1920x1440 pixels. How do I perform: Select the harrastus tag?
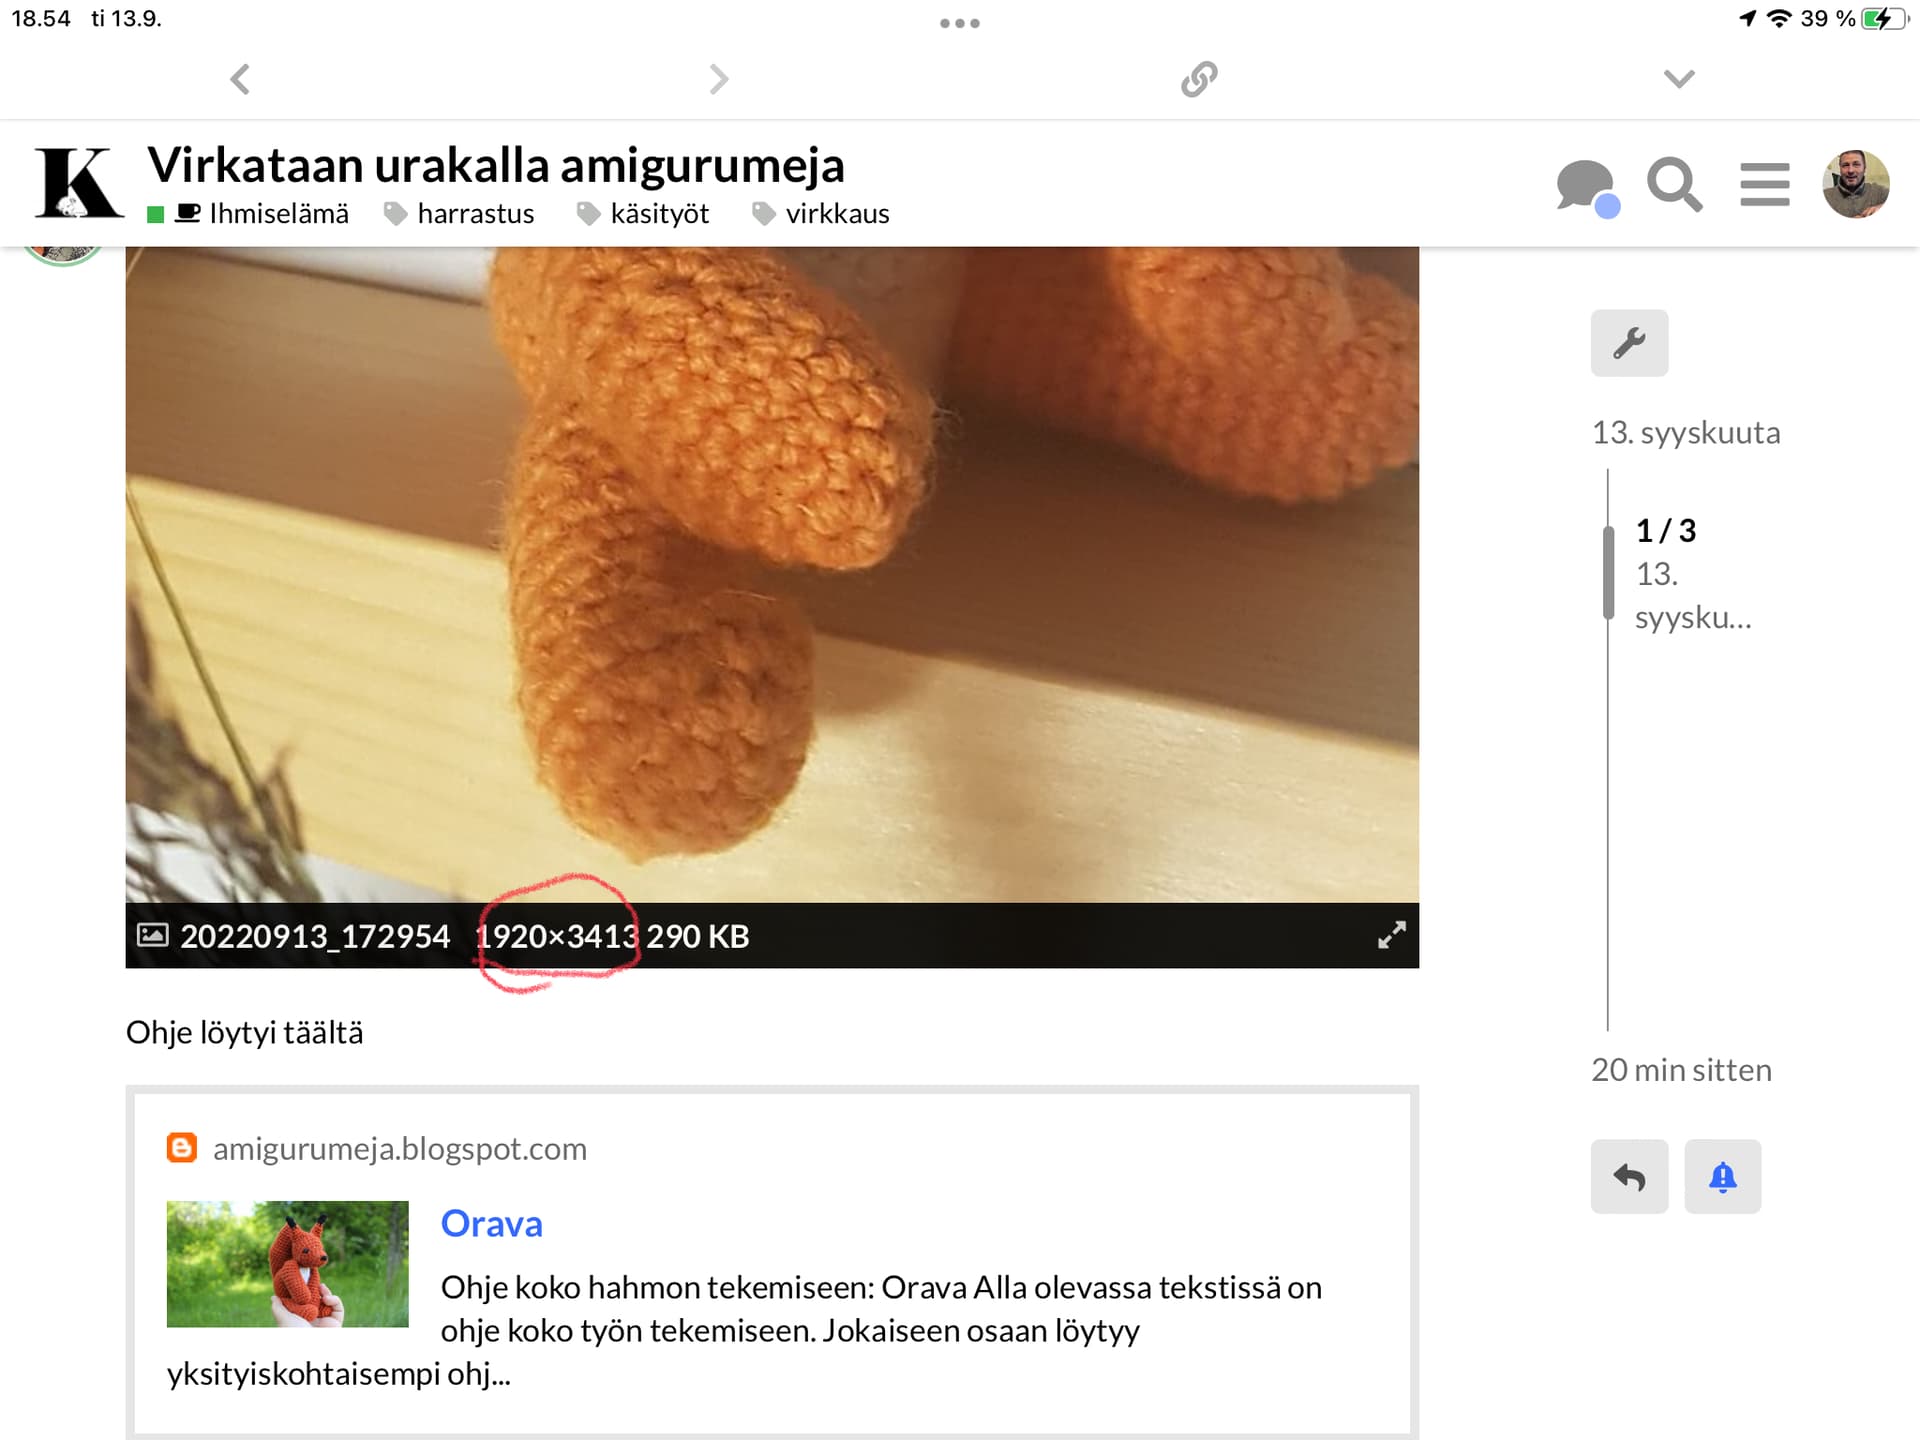[475, 214]
